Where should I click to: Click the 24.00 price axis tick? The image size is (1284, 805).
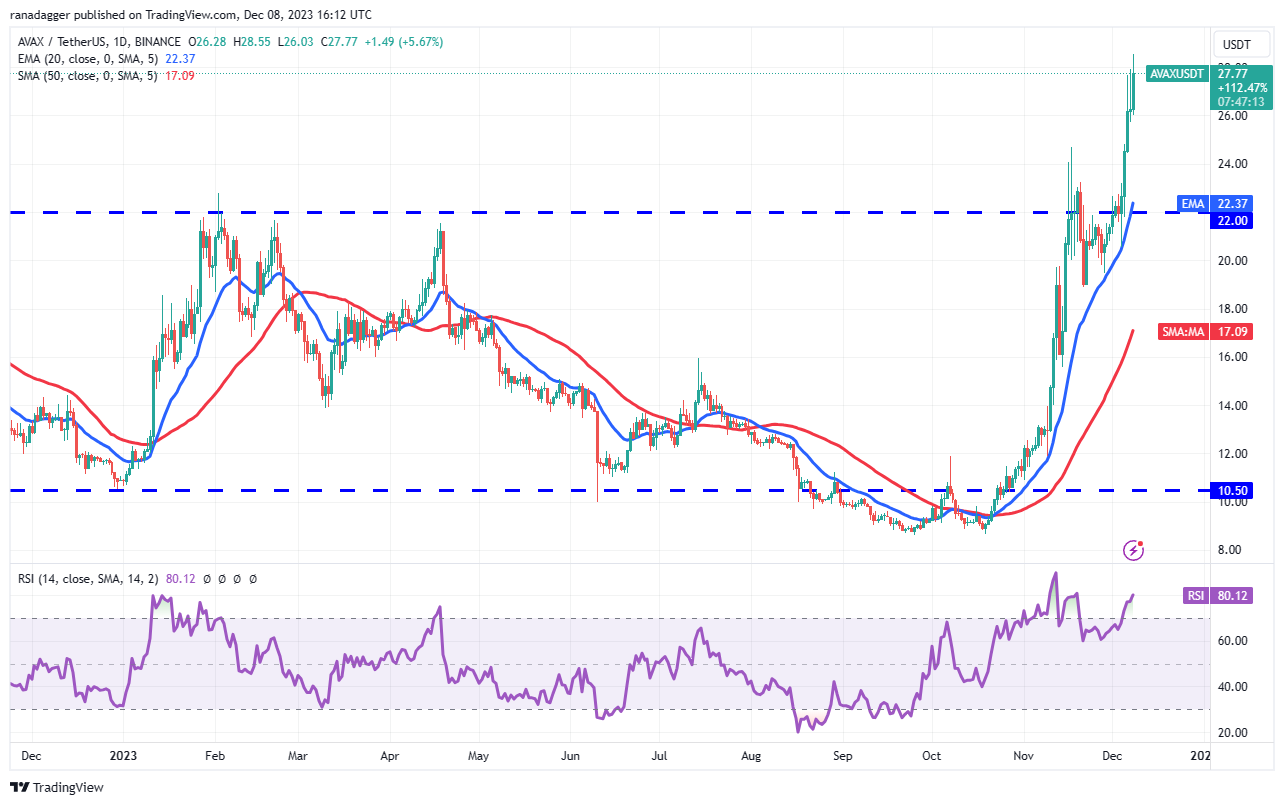coord(1231,164)
